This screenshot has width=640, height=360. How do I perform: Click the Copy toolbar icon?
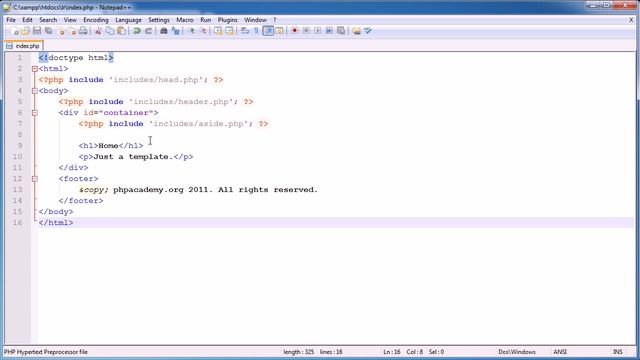click(110, 31)
